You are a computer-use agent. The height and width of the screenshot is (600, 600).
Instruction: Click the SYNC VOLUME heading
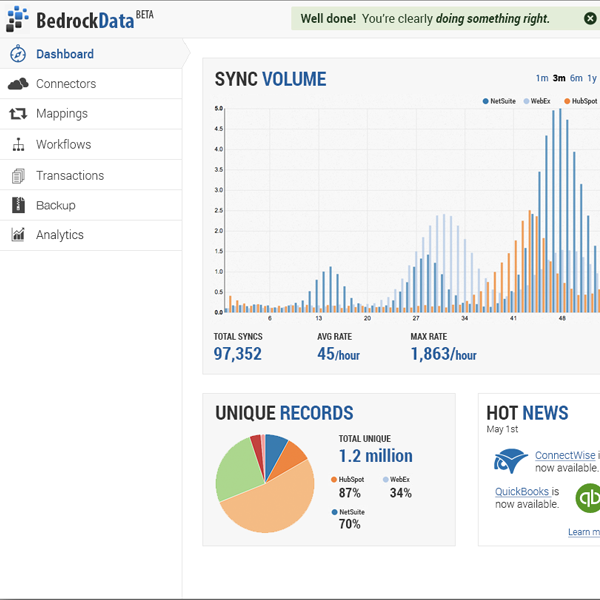[x=270, y=79]
